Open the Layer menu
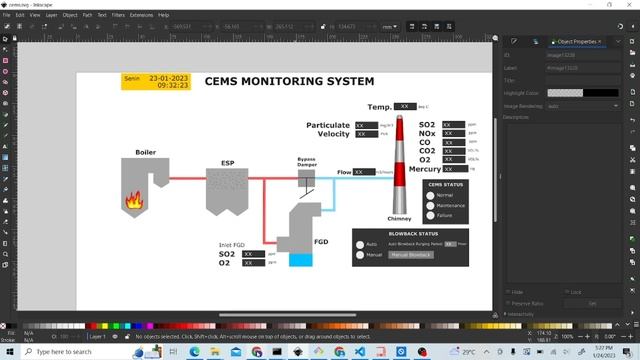Screen dimensions: 640x360 51,15
